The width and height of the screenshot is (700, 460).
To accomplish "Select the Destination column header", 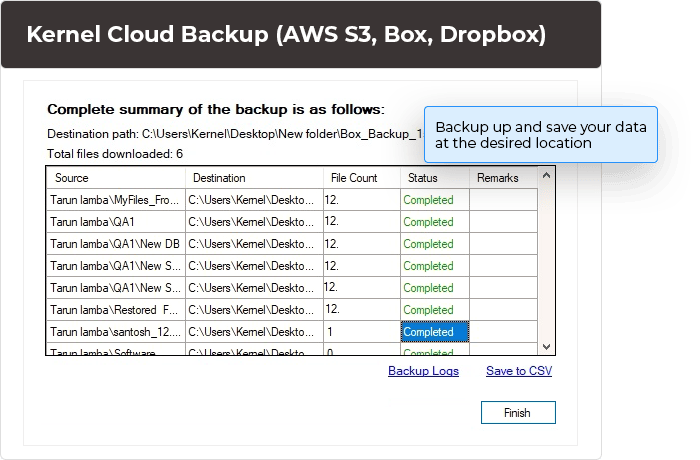I will click(254, 178).
